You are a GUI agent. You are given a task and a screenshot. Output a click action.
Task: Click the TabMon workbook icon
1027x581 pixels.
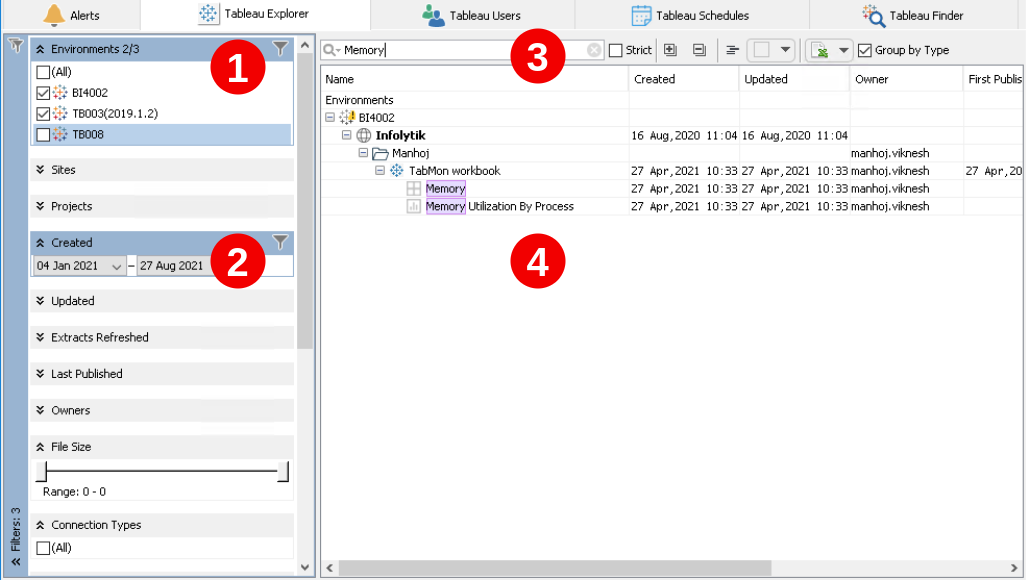point(397,171)
